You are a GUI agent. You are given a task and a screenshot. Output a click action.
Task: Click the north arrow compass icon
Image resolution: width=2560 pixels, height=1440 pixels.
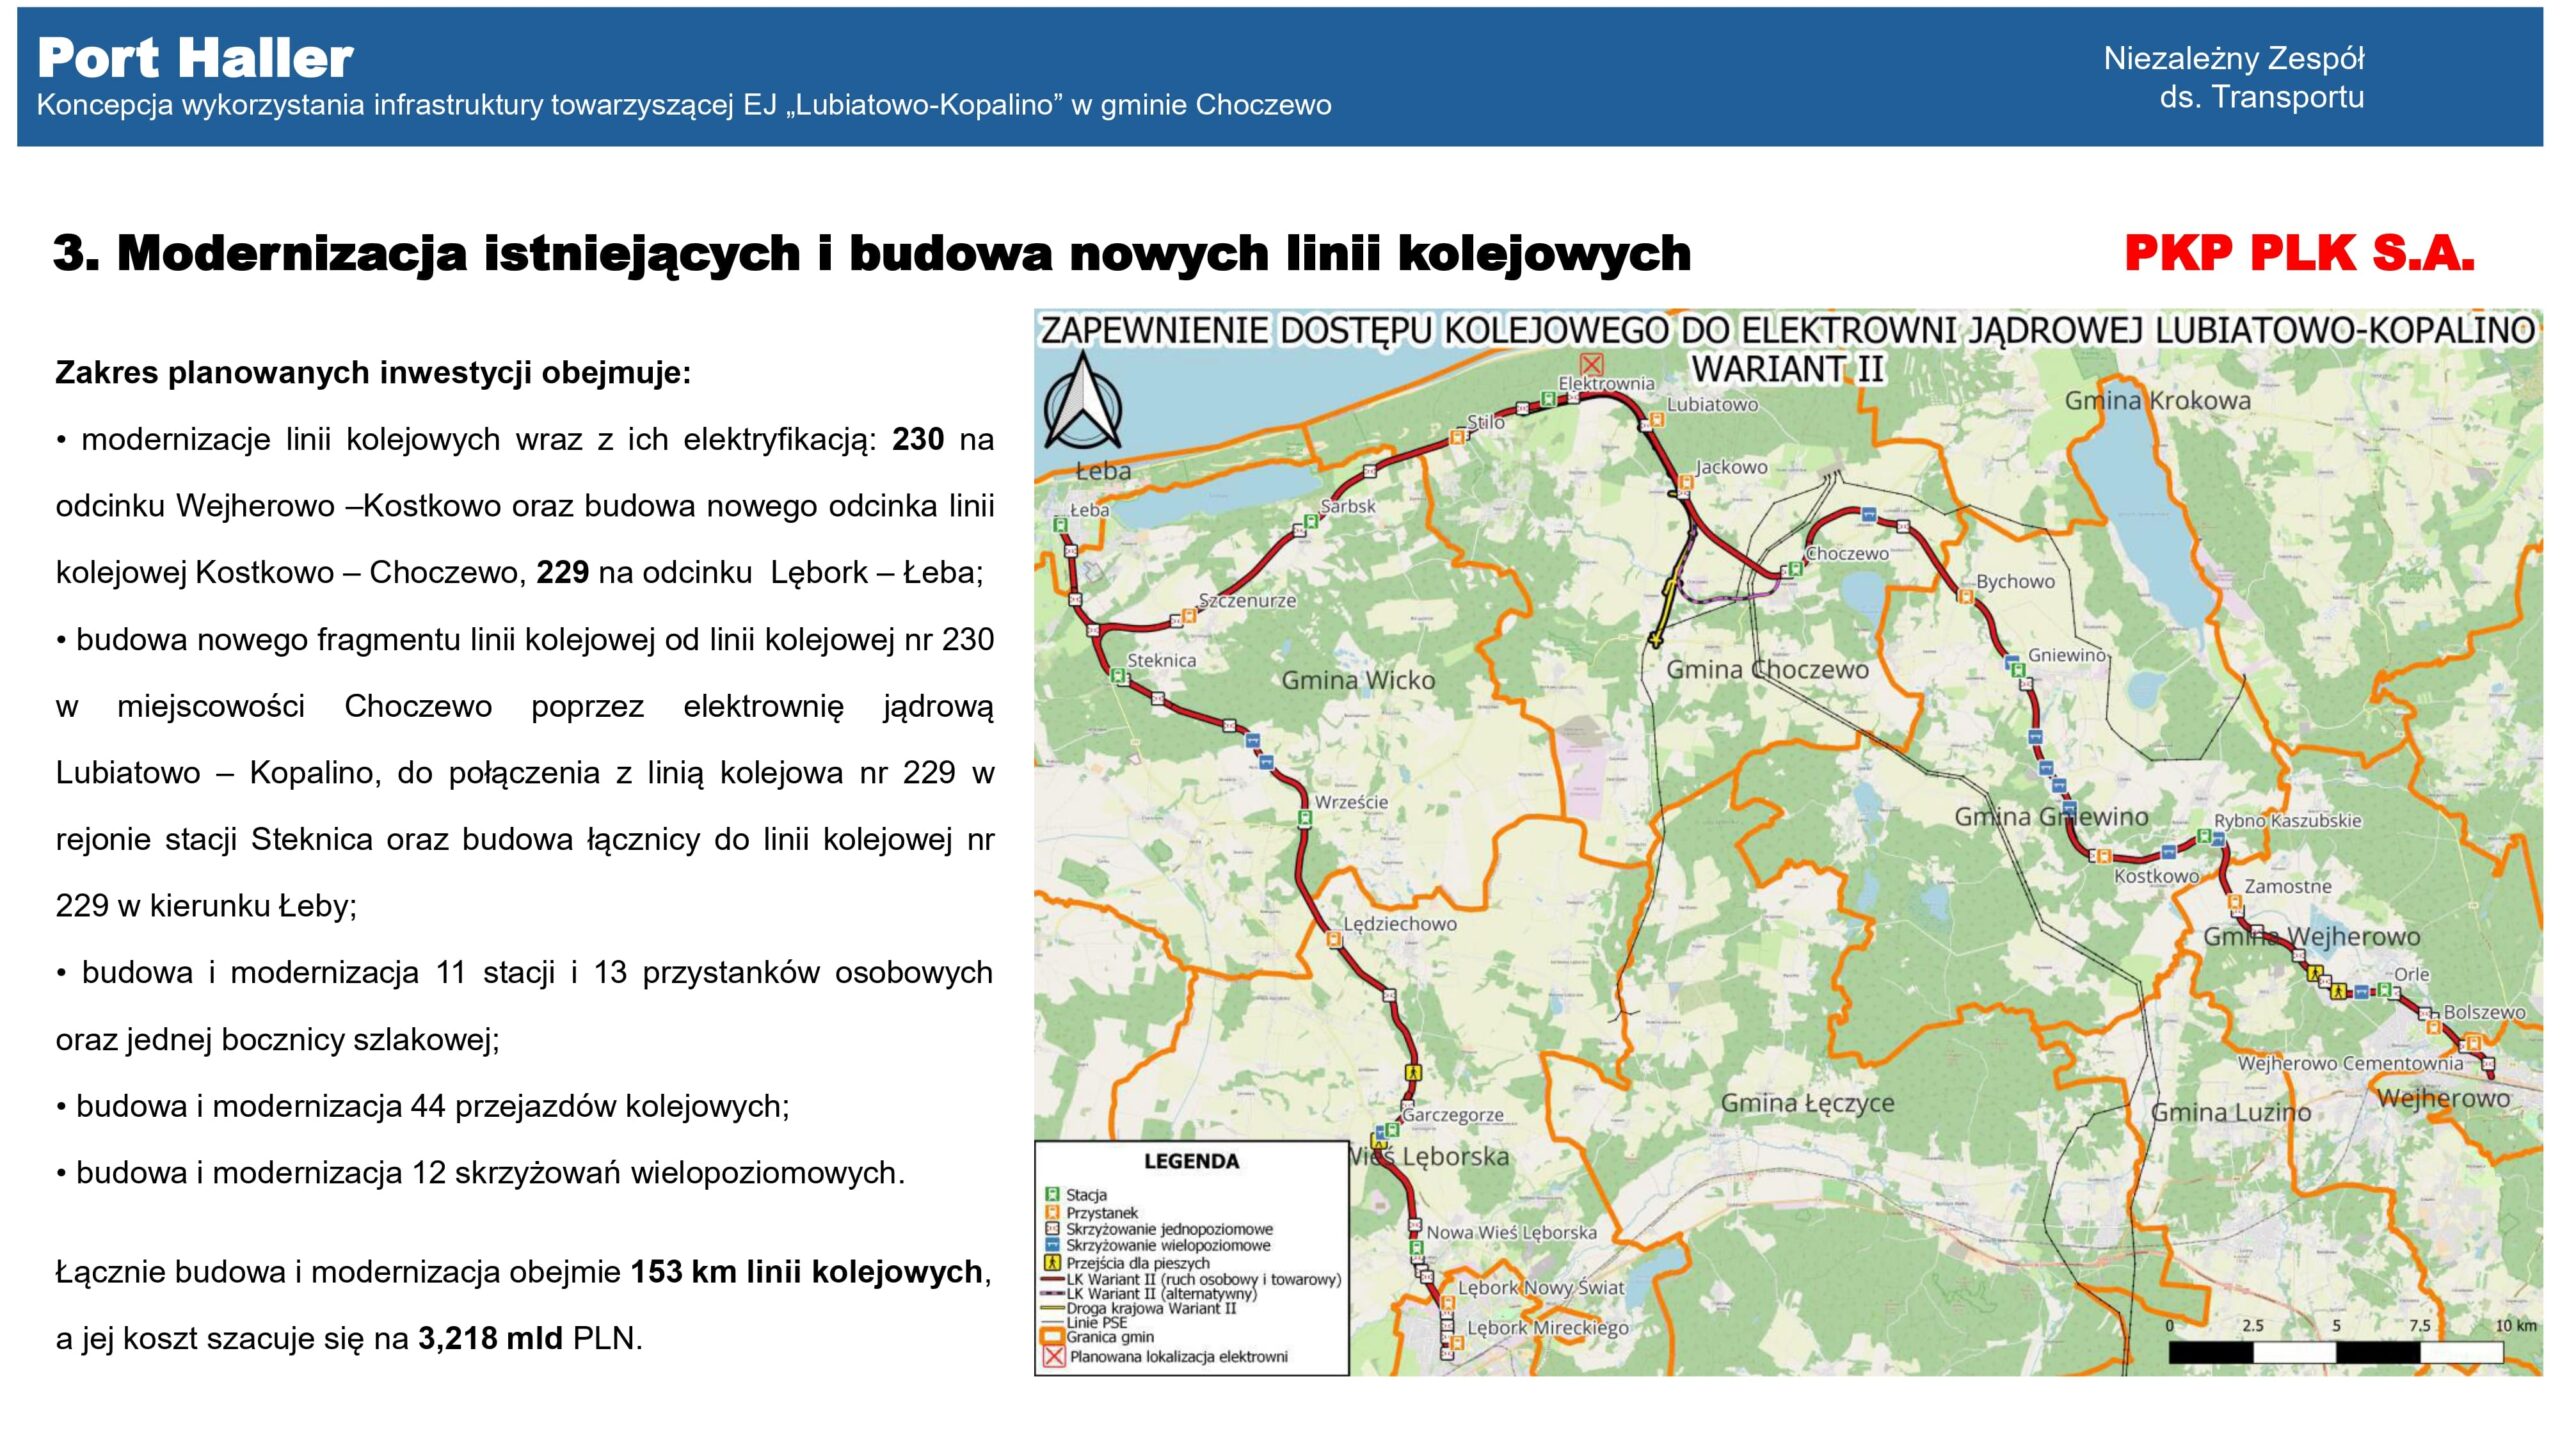(1082, 403)
